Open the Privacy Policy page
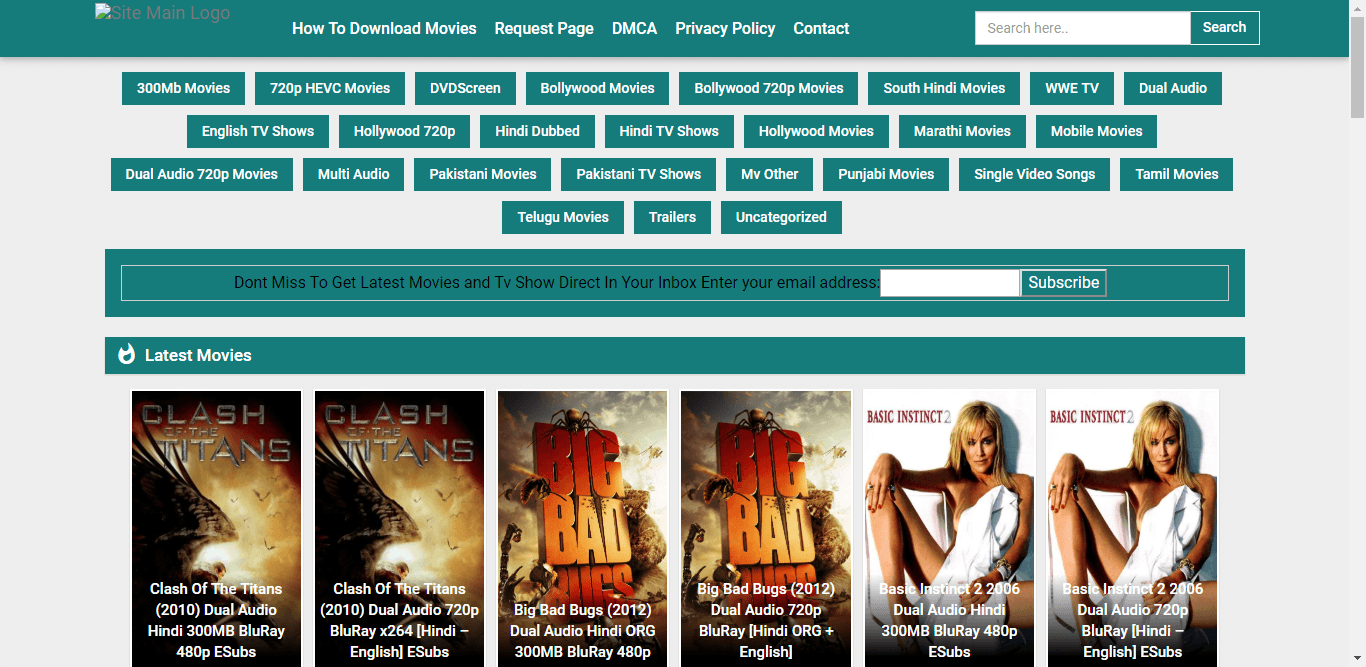Viewport: 1366px width, 667px height. point(725,29)
